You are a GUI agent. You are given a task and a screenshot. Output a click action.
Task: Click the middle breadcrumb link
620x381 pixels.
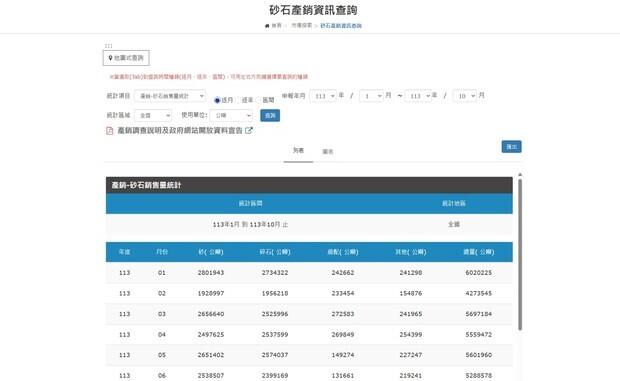click(x=302, y=26)
